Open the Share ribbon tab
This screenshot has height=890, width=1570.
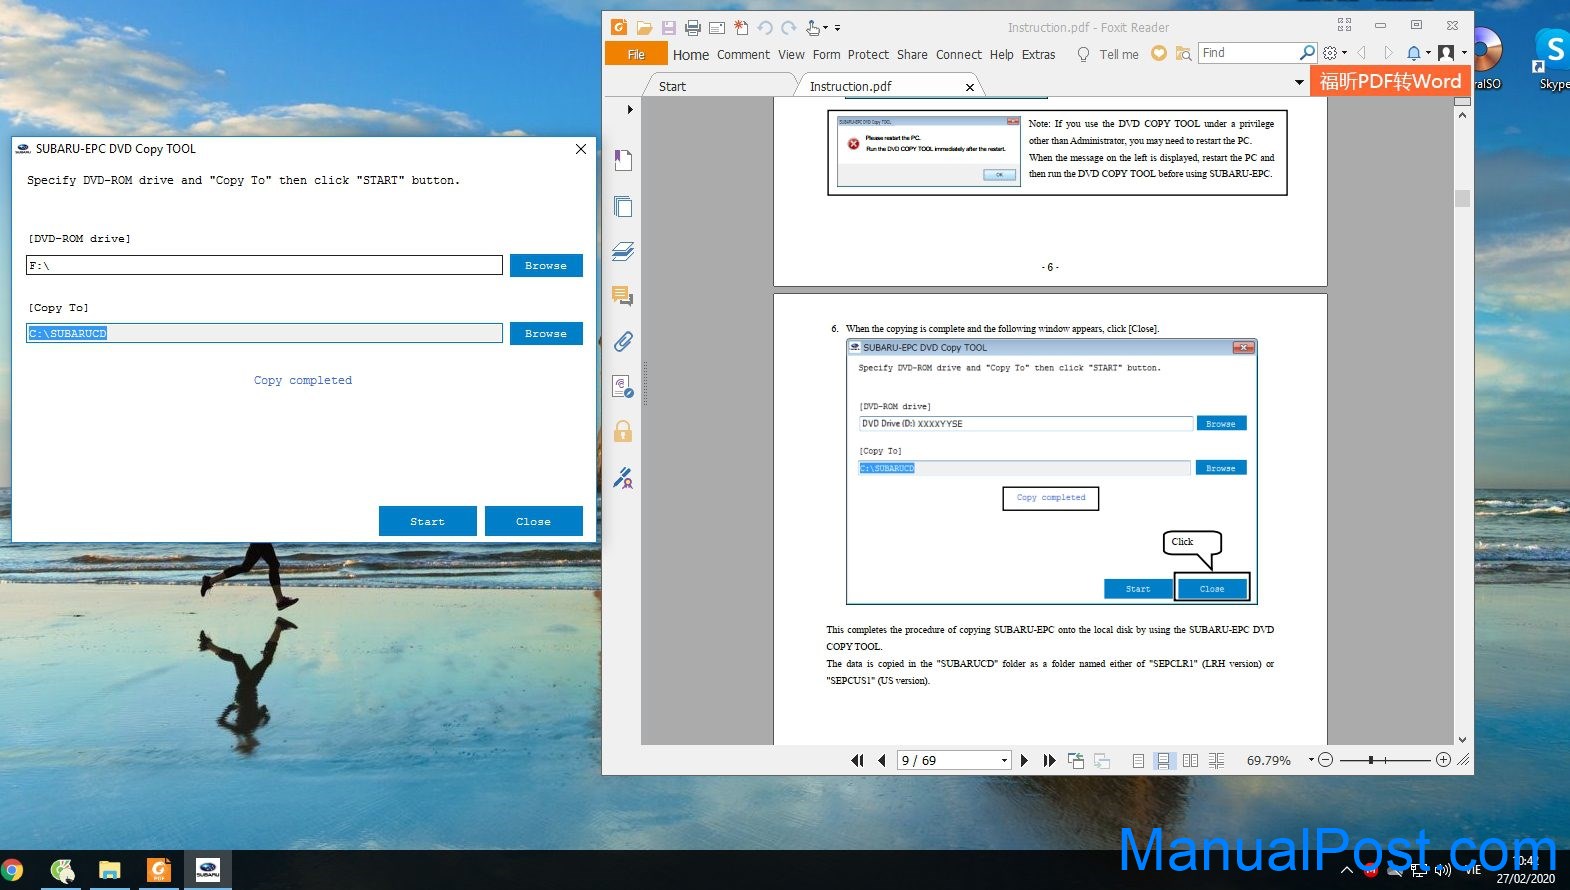point(912,55)
